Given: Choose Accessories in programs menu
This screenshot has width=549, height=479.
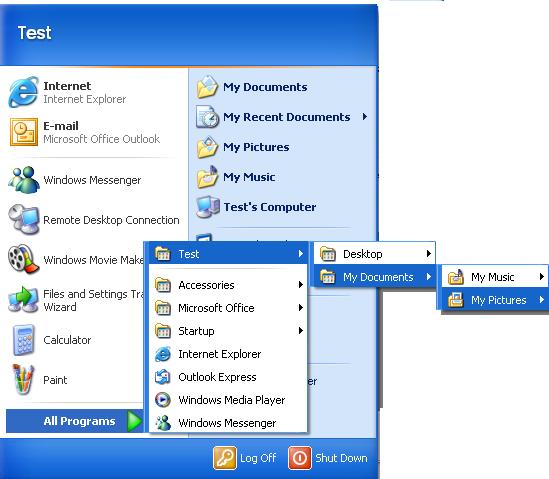Looking at the screenshot, I should 228,285.
